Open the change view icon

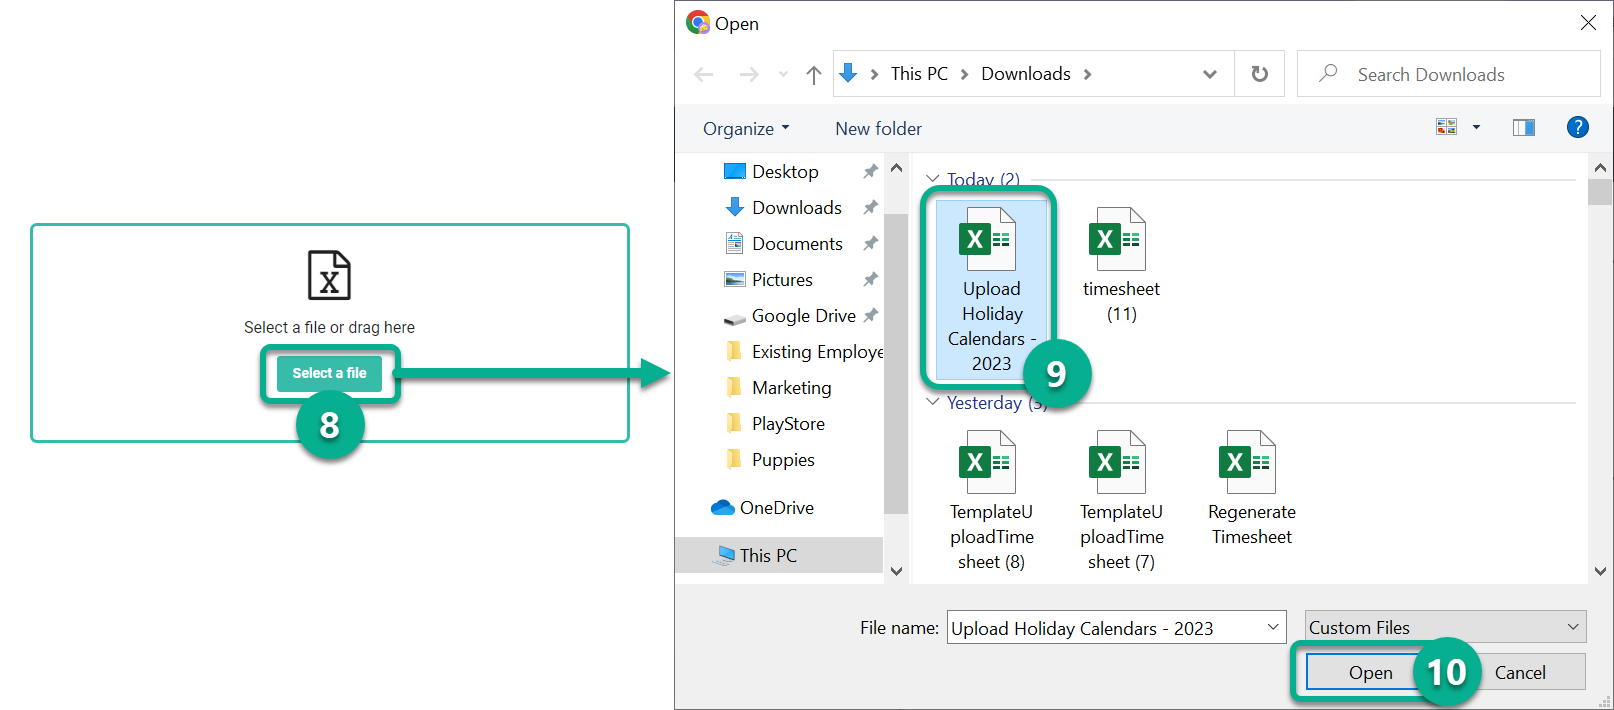point(1446,127)
